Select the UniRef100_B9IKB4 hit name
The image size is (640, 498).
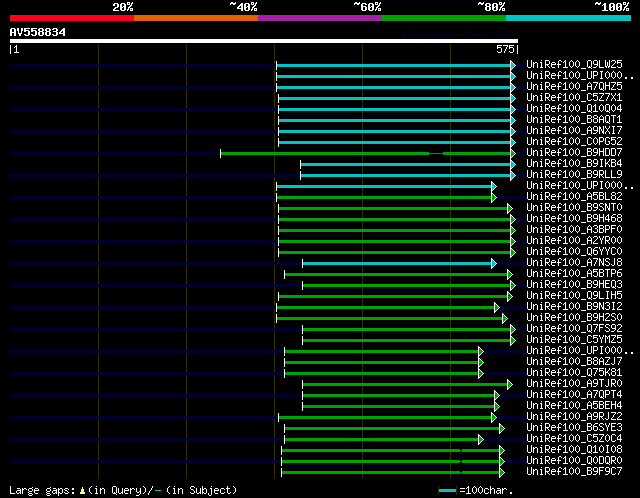574,164
